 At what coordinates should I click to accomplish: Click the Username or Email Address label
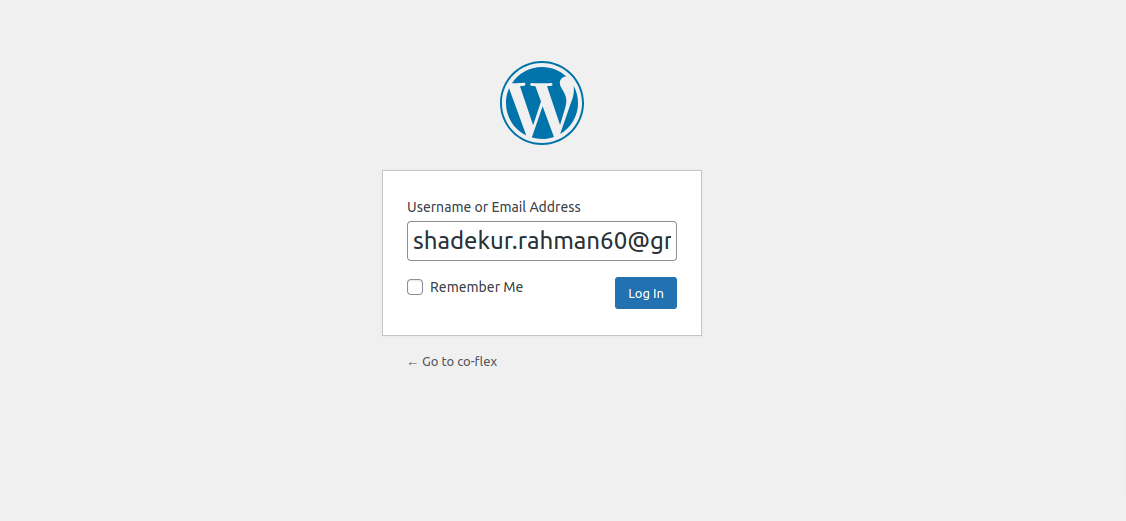pyautogui.click(x=493, y=207)
